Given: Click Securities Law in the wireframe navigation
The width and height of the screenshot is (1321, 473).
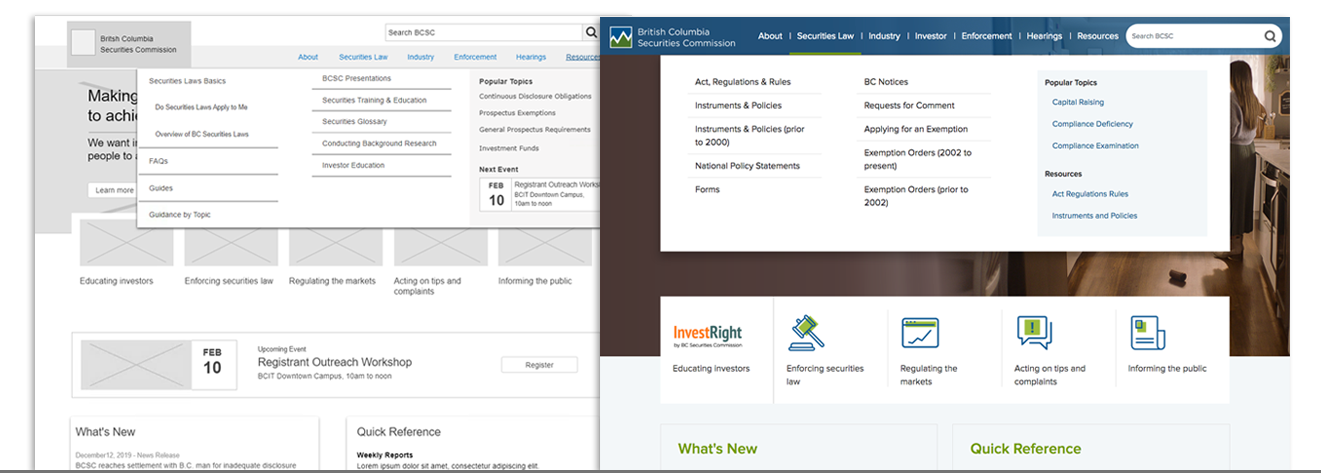Looking at the screenshot, I should coord(363,57).
